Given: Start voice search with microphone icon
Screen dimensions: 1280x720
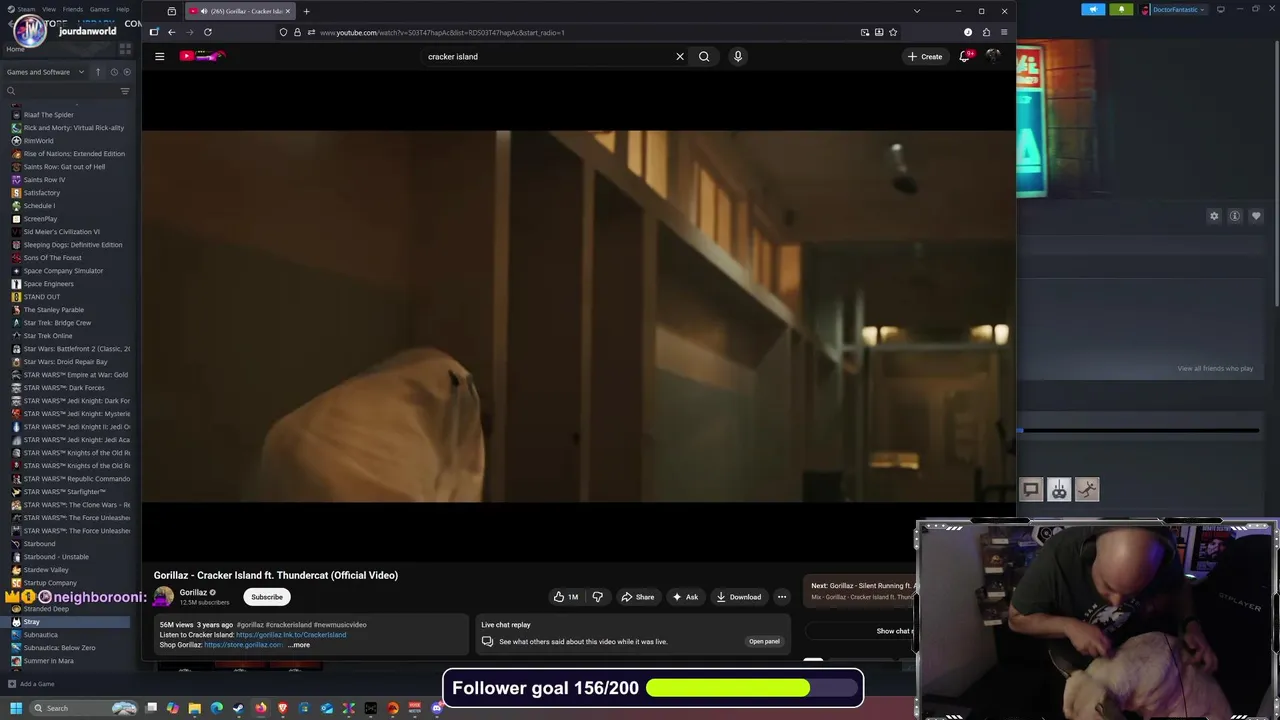Looking at the screenshot, I should click(738, 56).
